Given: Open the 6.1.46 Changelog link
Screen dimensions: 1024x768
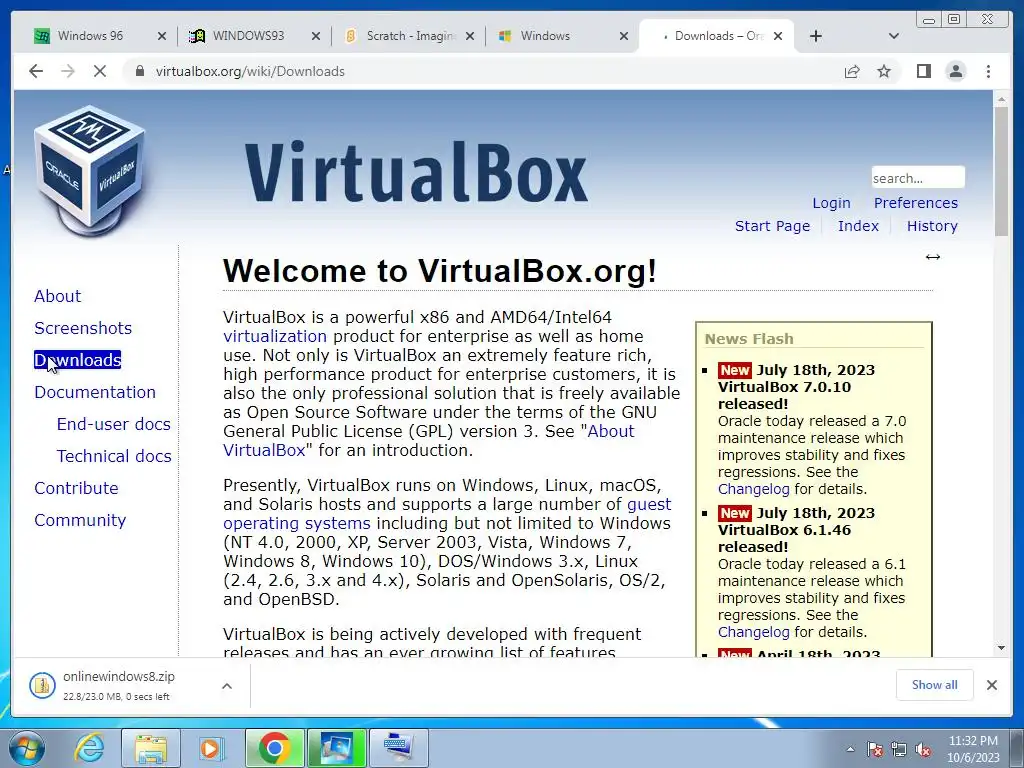Looking at the screenshot, I should pyautogui.click(x=754, y=632).
